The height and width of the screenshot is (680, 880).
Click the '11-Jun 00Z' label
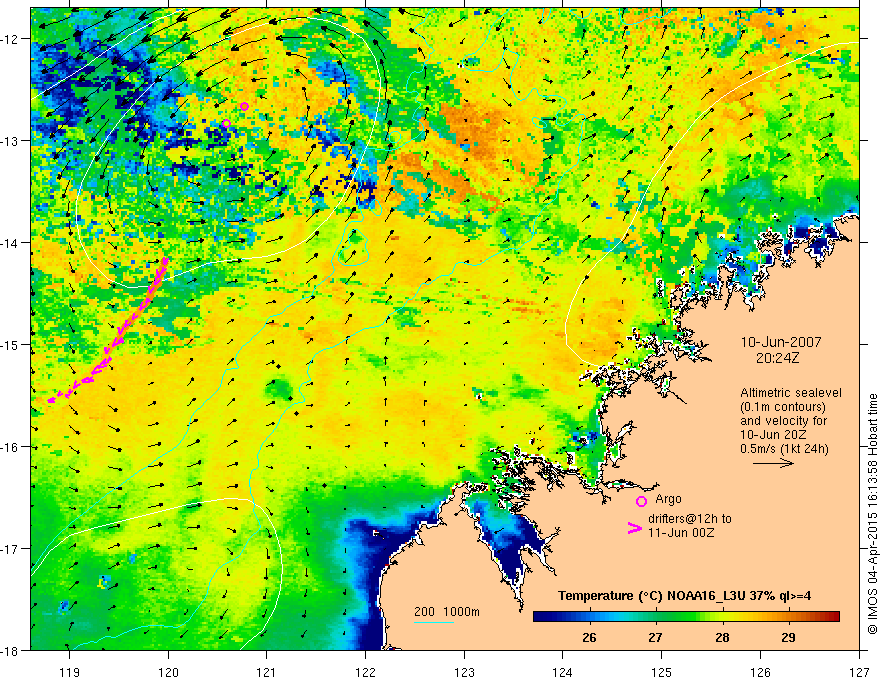click(x=681, y=533)
